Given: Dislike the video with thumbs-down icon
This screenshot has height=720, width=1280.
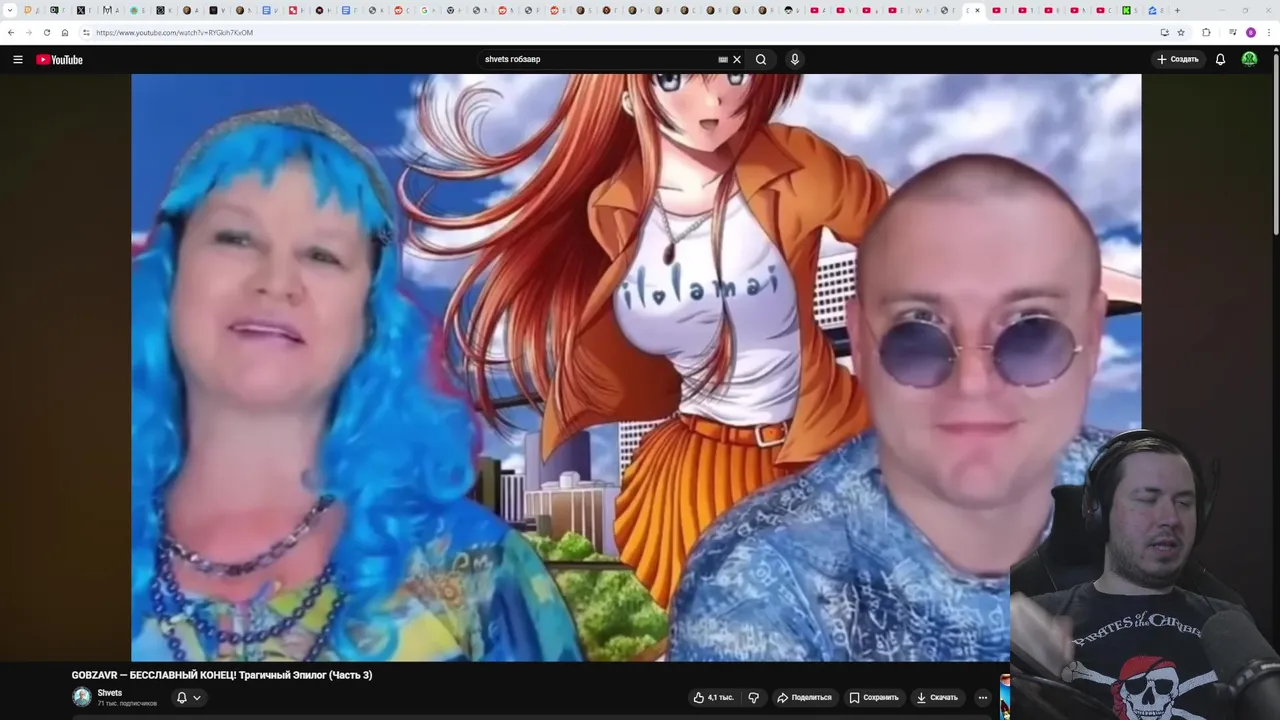Looking at the screenshot, I should click(x=754, y=697).
